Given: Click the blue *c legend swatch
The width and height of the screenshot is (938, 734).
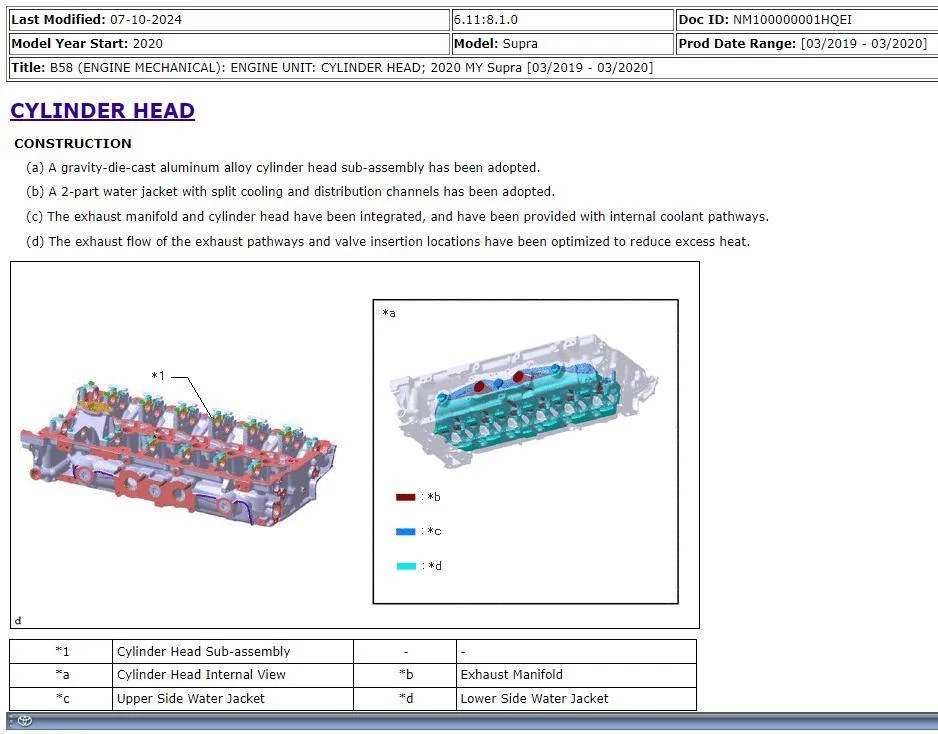Looking at the screenshot, I should [x=405, y=531].
